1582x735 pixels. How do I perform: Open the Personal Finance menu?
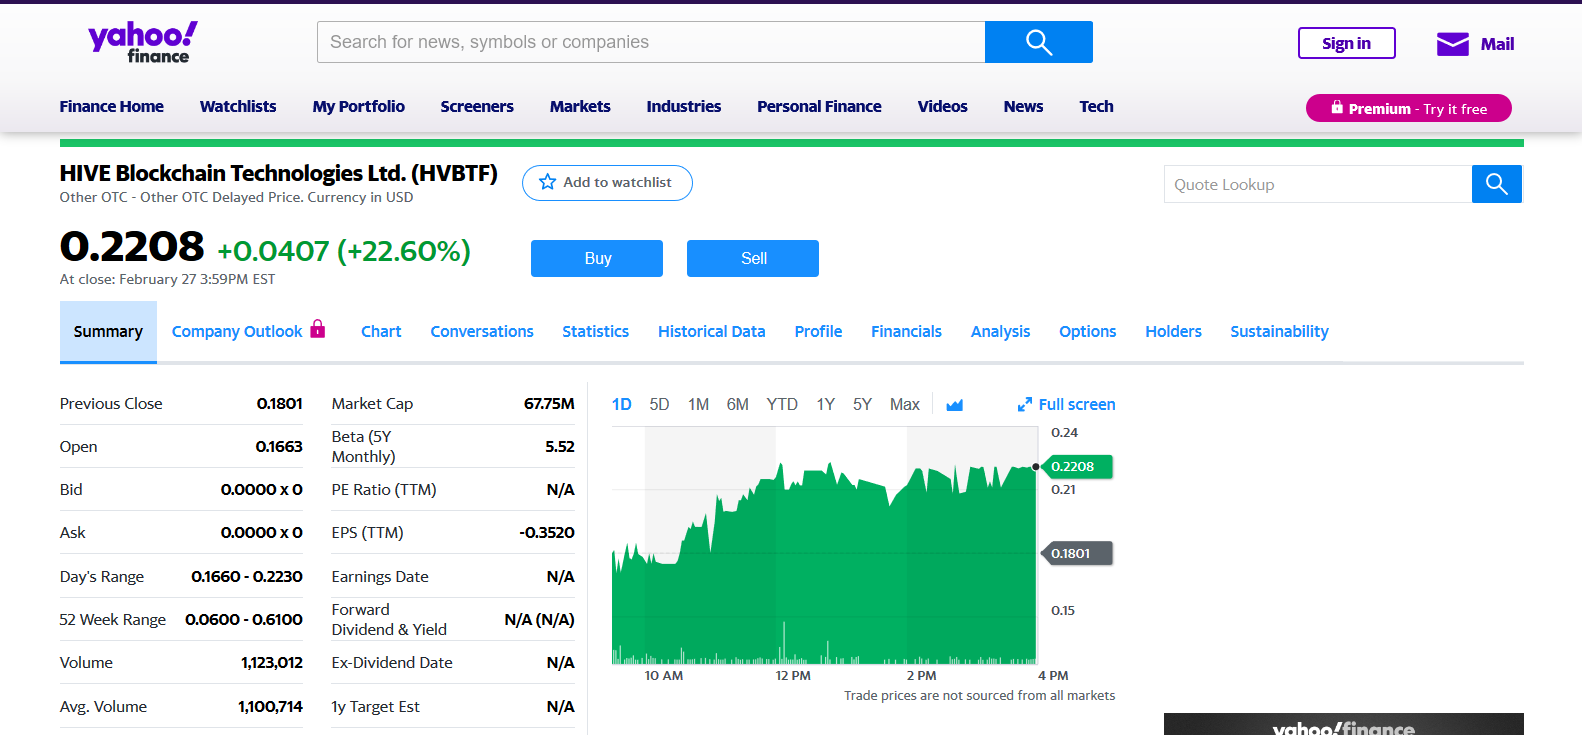point(819,106)
